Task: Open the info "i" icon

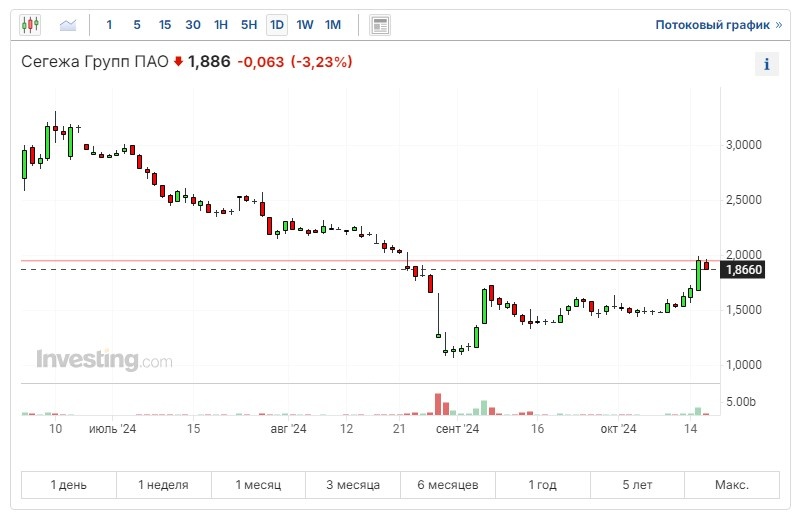Action: coord(766,64)
